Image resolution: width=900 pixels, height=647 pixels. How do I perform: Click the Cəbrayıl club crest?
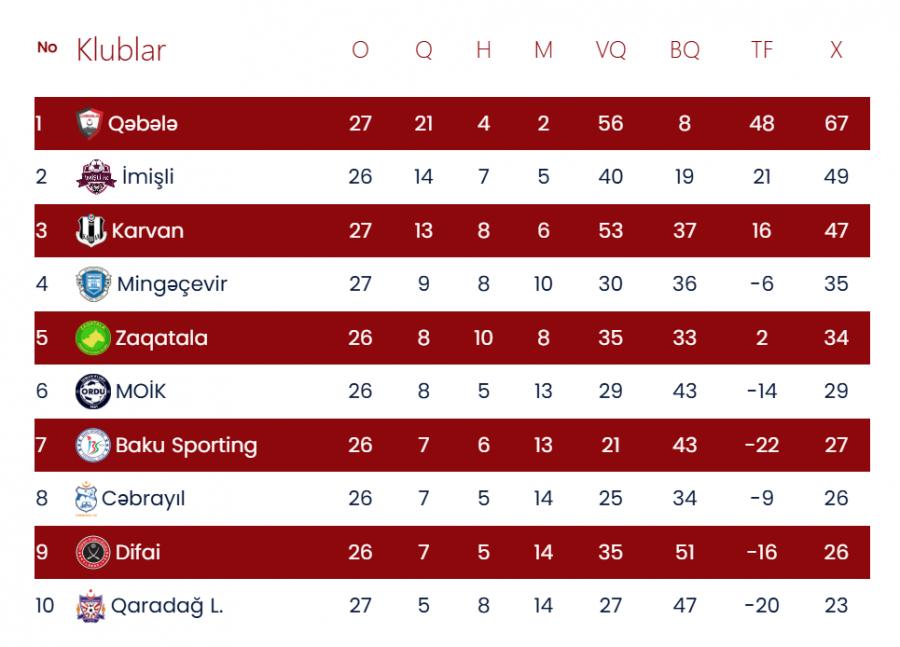coord(86,498)
